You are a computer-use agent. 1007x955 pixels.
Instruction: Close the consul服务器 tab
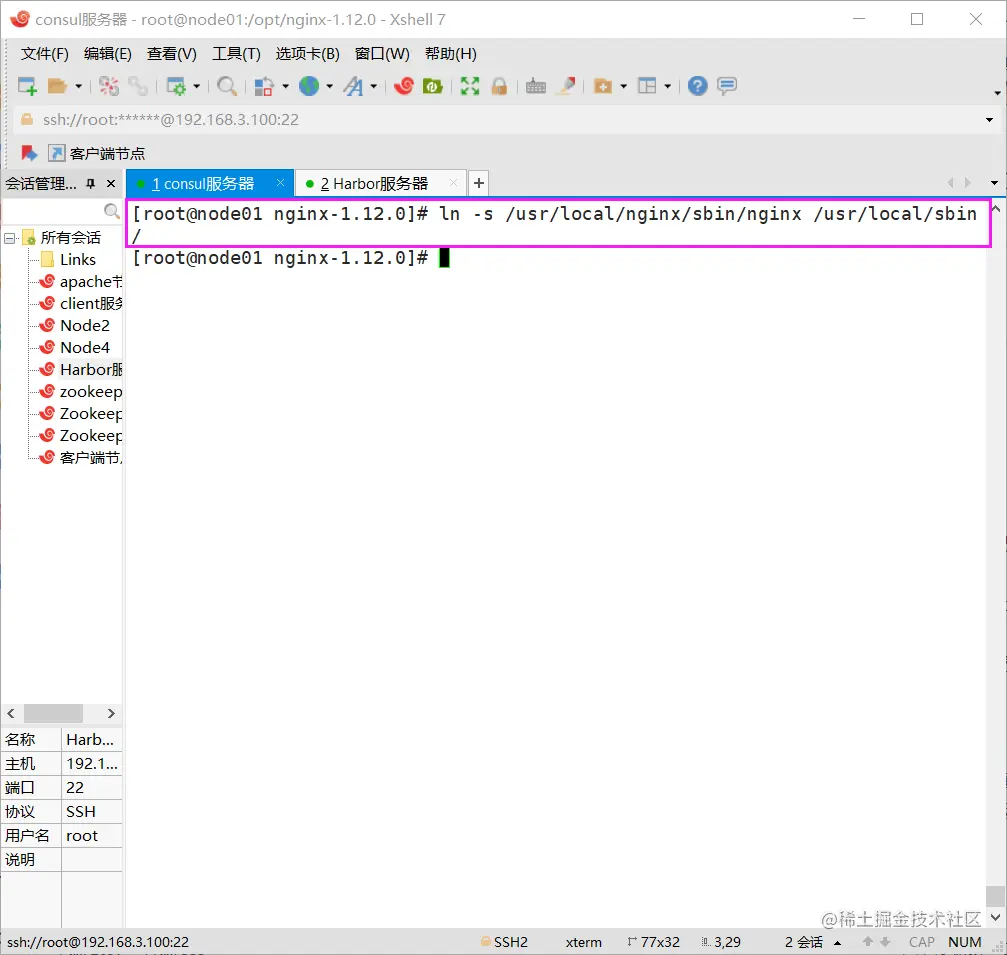281,183
